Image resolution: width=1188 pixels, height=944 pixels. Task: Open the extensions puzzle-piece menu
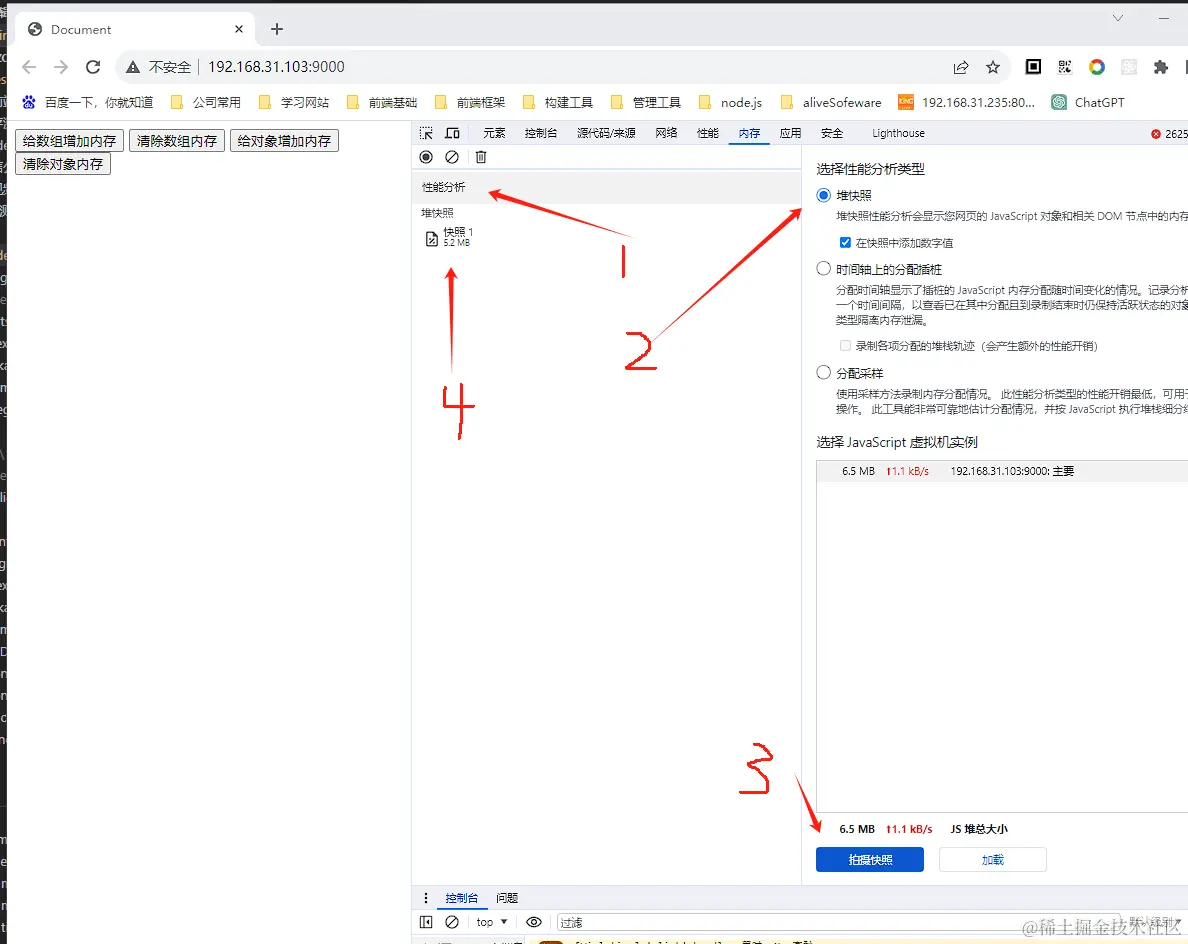pyautogui.click(x=1161, y=67)
